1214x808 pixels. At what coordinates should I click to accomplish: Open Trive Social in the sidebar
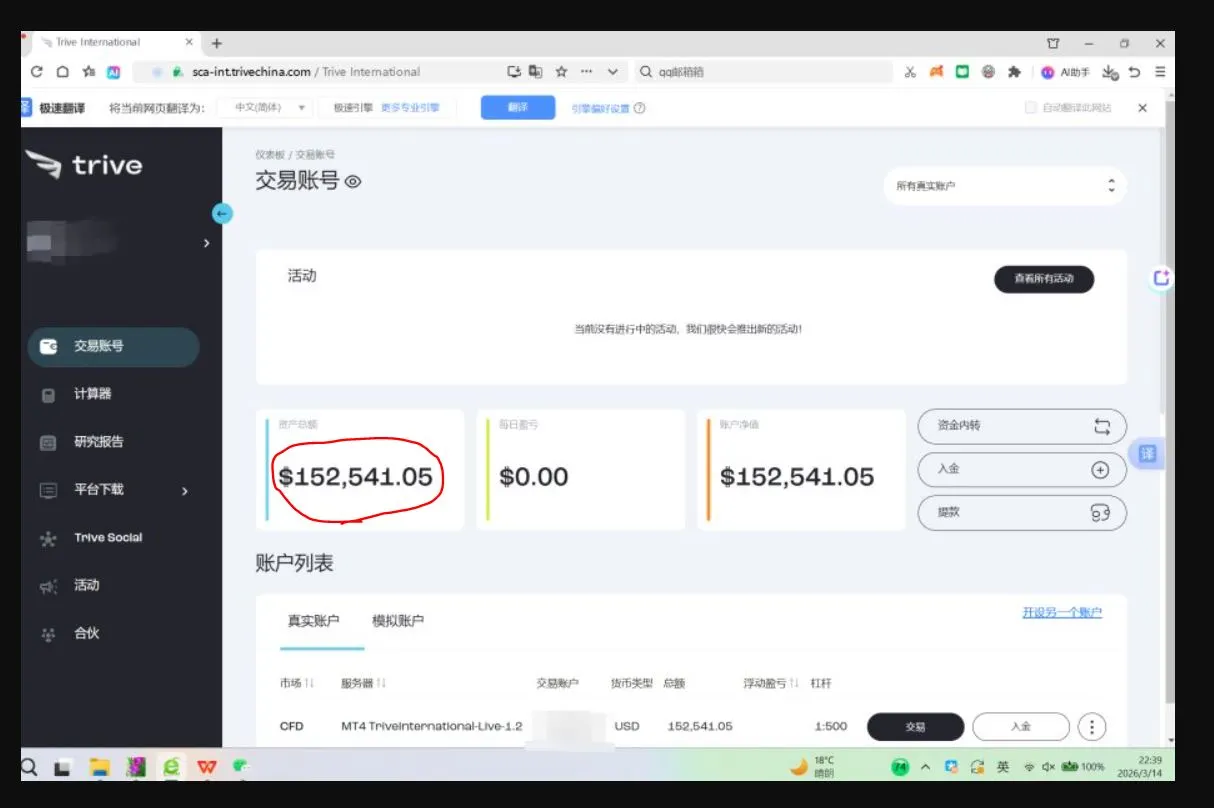108,538
